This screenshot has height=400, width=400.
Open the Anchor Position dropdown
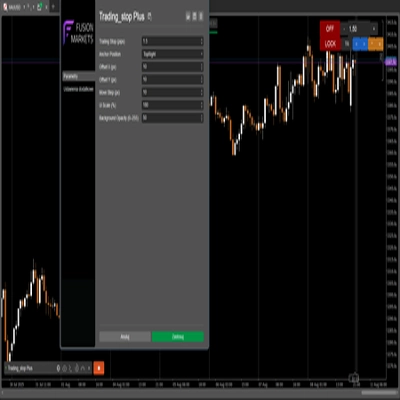[172, 54]
